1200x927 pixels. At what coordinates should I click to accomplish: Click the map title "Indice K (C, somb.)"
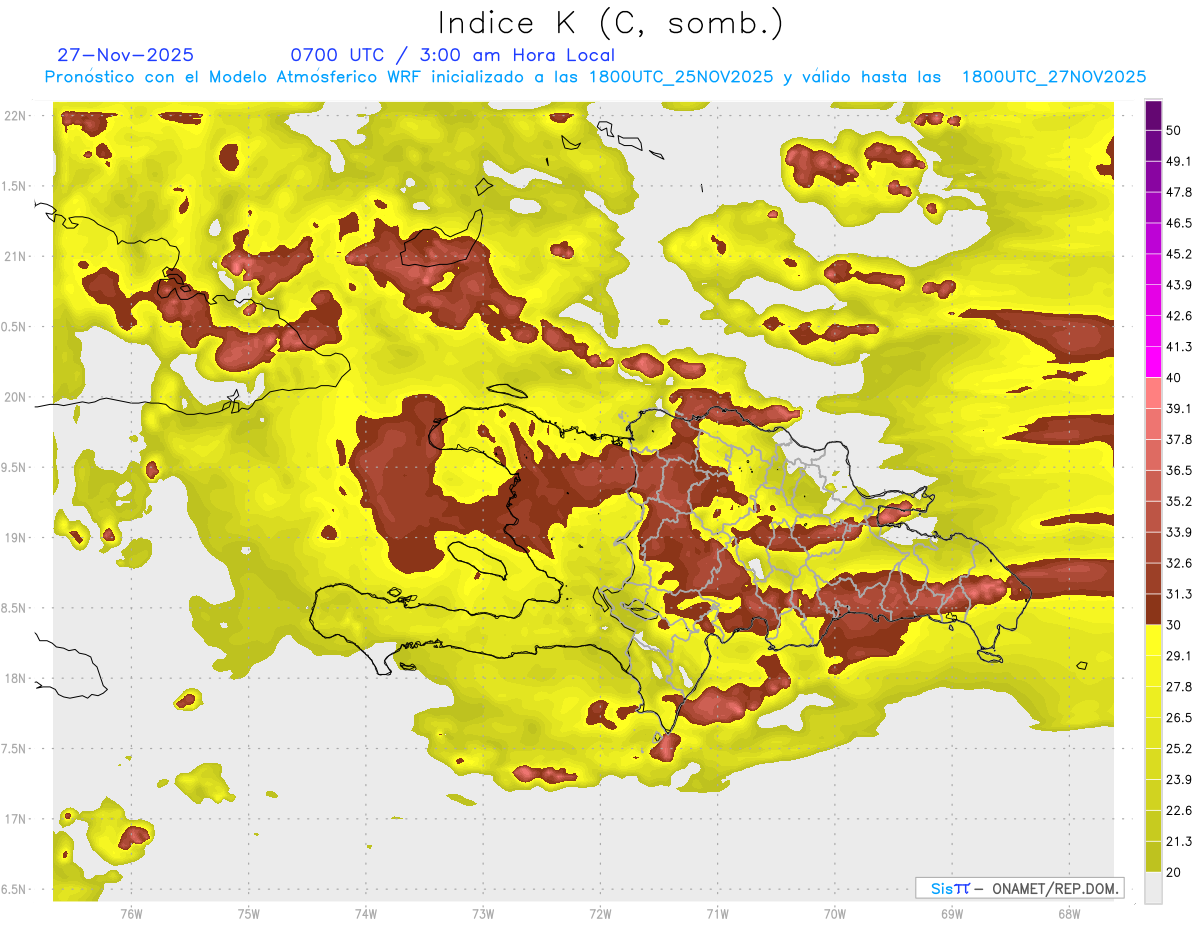[x=611, y=23]
